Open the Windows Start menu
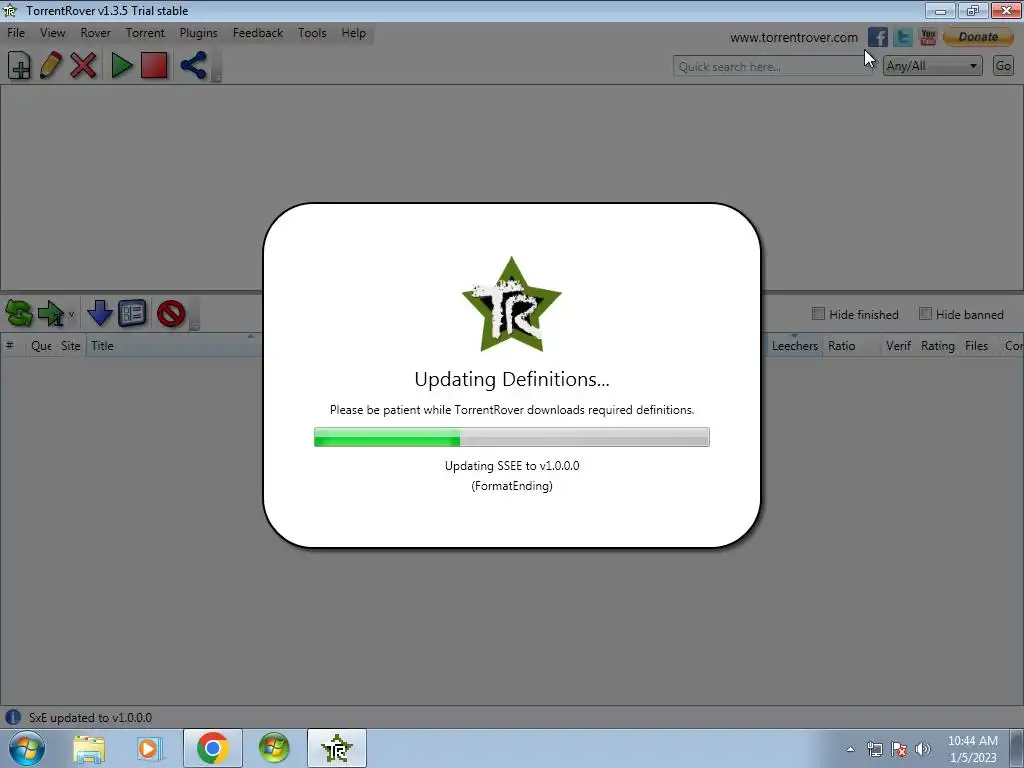 [x=26, y=748]
